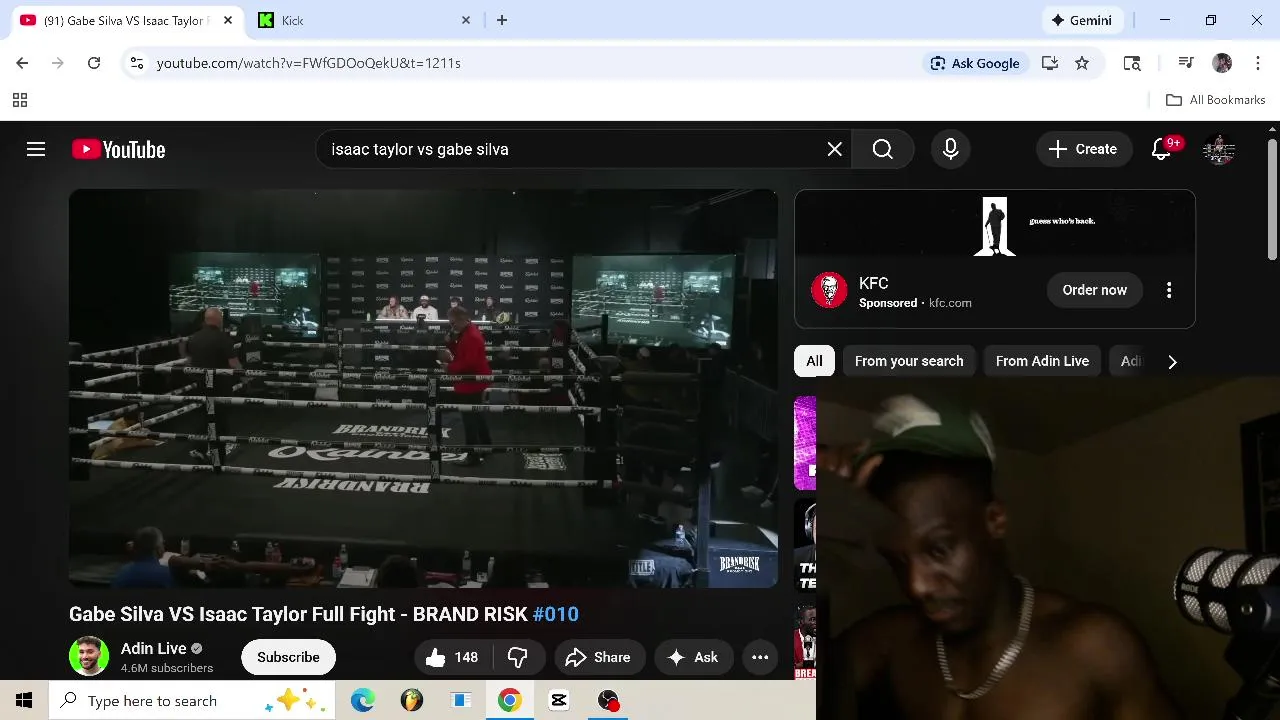Image resolution: width=1280 pixels, height=720 pixels.
Task: Open the apps grid on bookmarks bar
Action: point(20,100)
